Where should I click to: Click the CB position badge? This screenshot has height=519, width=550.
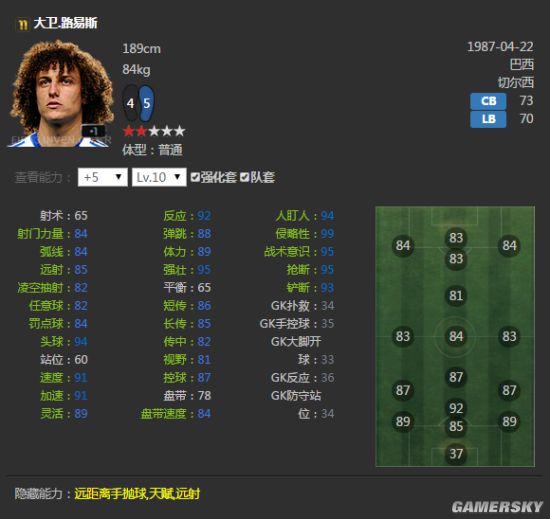click(488, 101)
